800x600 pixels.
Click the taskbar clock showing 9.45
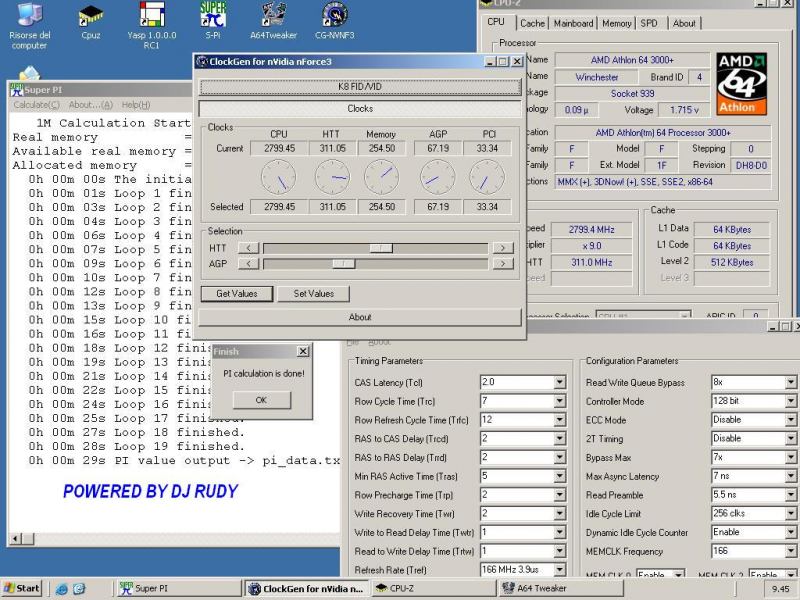coord(781,589)
